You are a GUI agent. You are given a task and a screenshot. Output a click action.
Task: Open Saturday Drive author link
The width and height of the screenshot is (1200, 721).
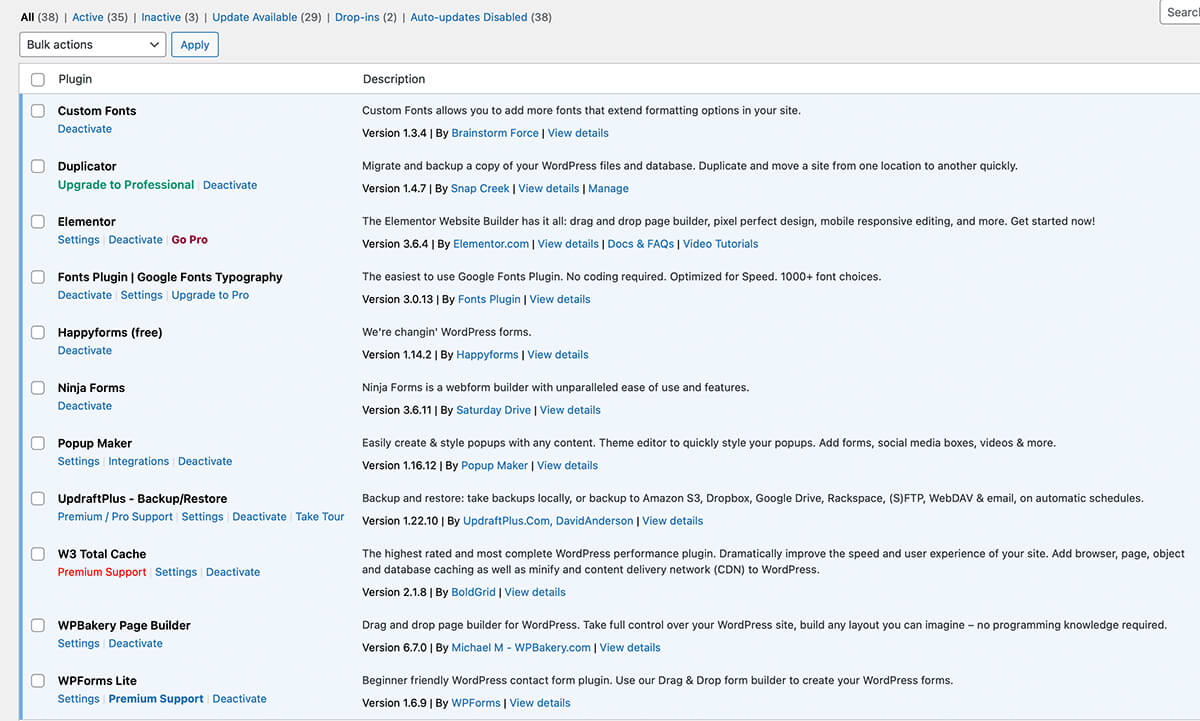(492, 410)
